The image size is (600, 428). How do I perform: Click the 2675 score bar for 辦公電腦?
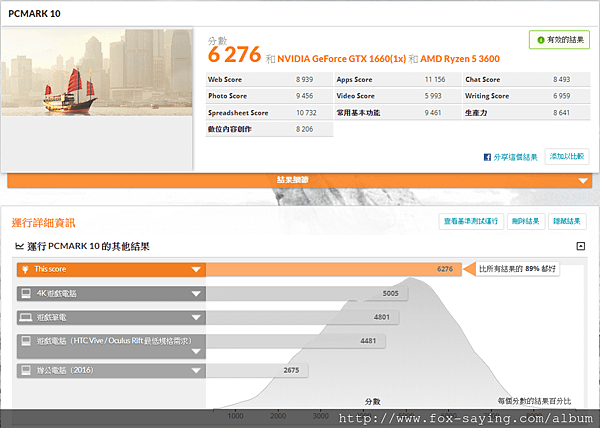[257, 370]
